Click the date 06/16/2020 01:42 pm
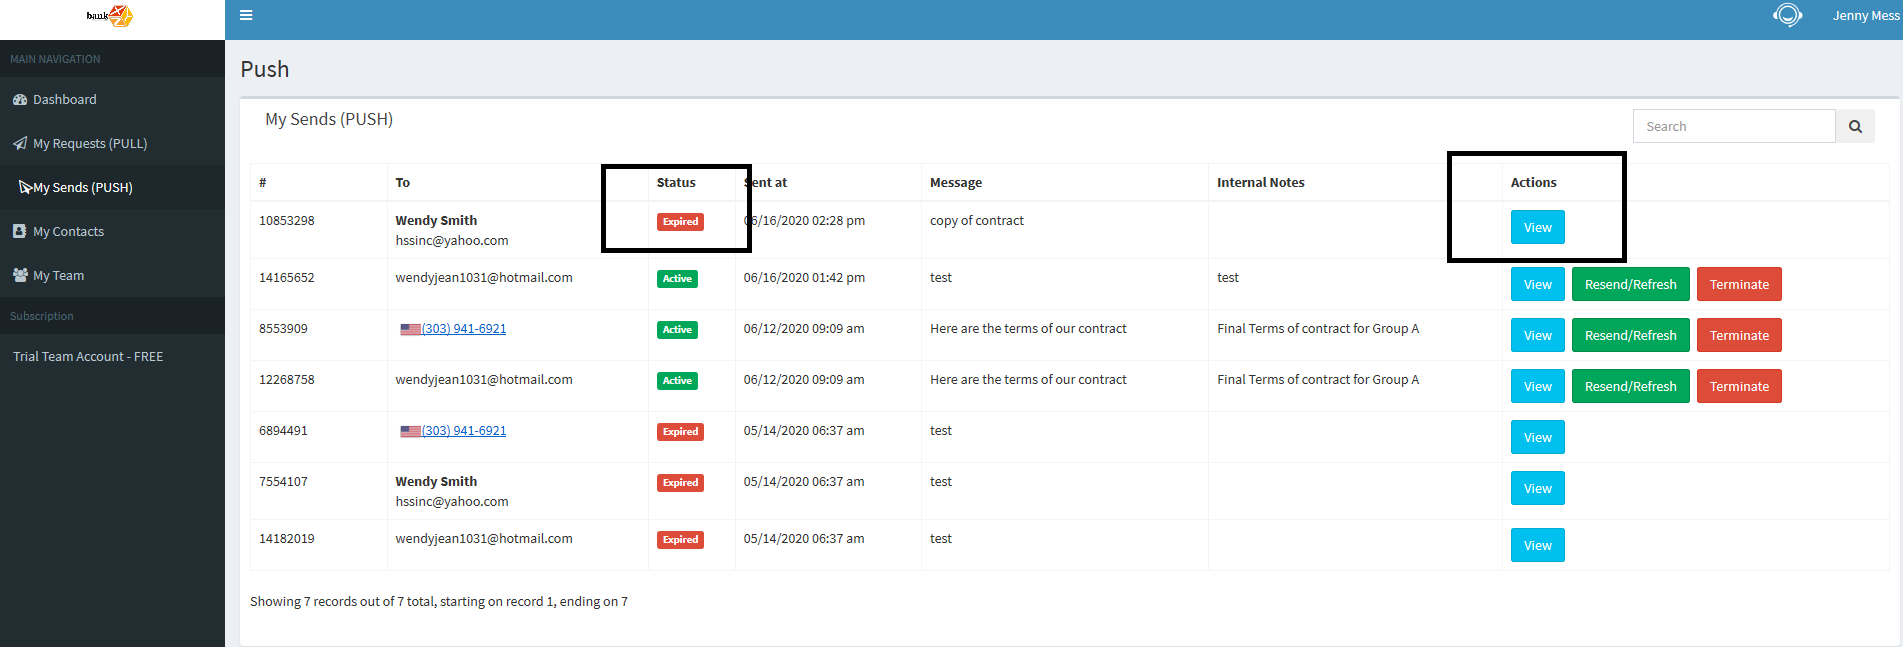The height and width of the screenshot is (647, 1903). pyautogui.click(x=804, y=277)
